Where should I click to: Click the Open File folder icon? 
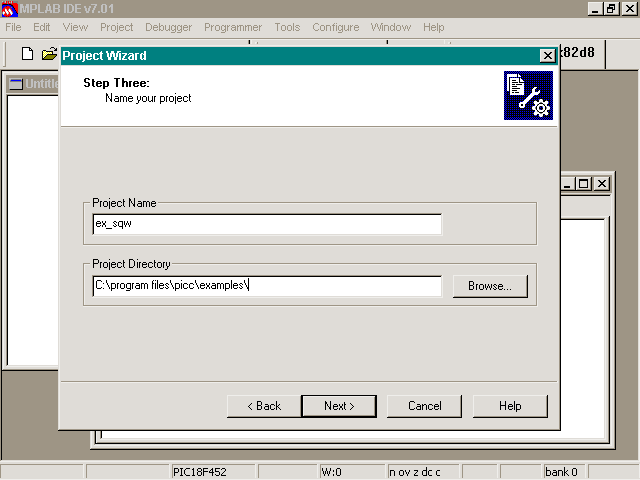click(x=49, y=54)
